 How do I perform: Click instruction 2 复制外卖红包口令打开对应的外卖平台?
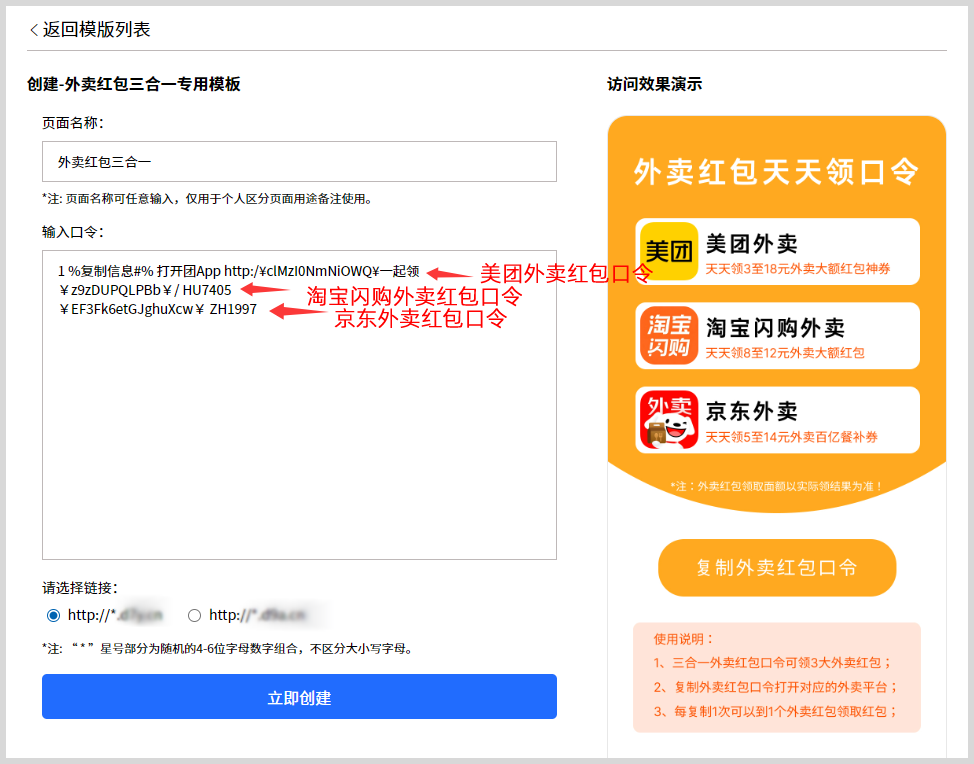(776, 687)
